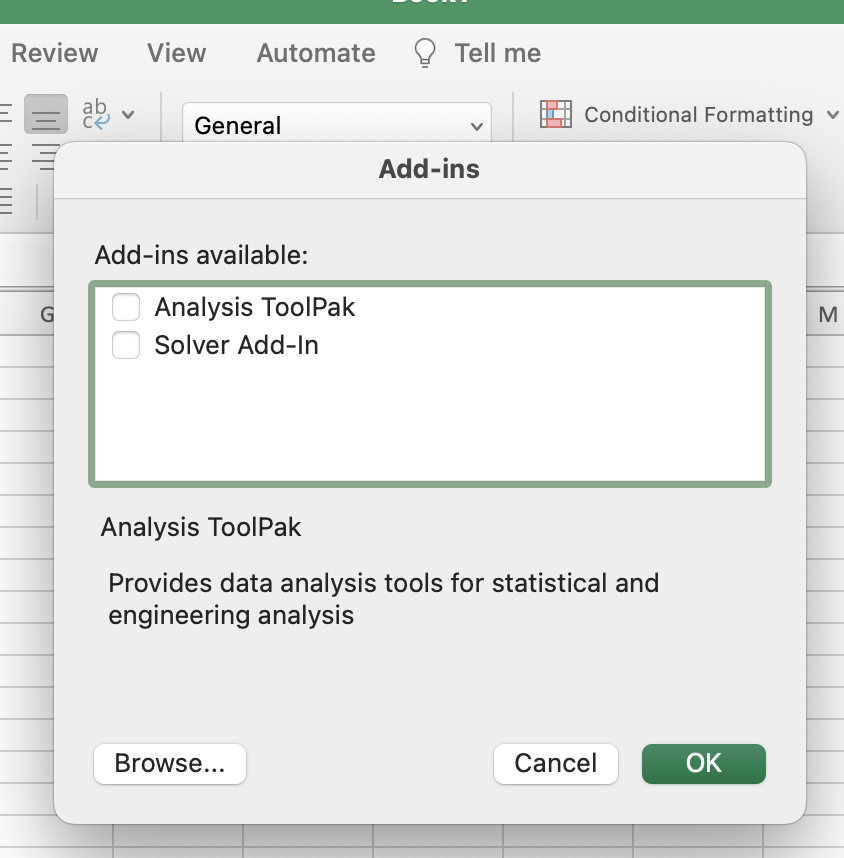844x858 pixels.
Task: Click the Tell me search field
Action: (497, 53)
